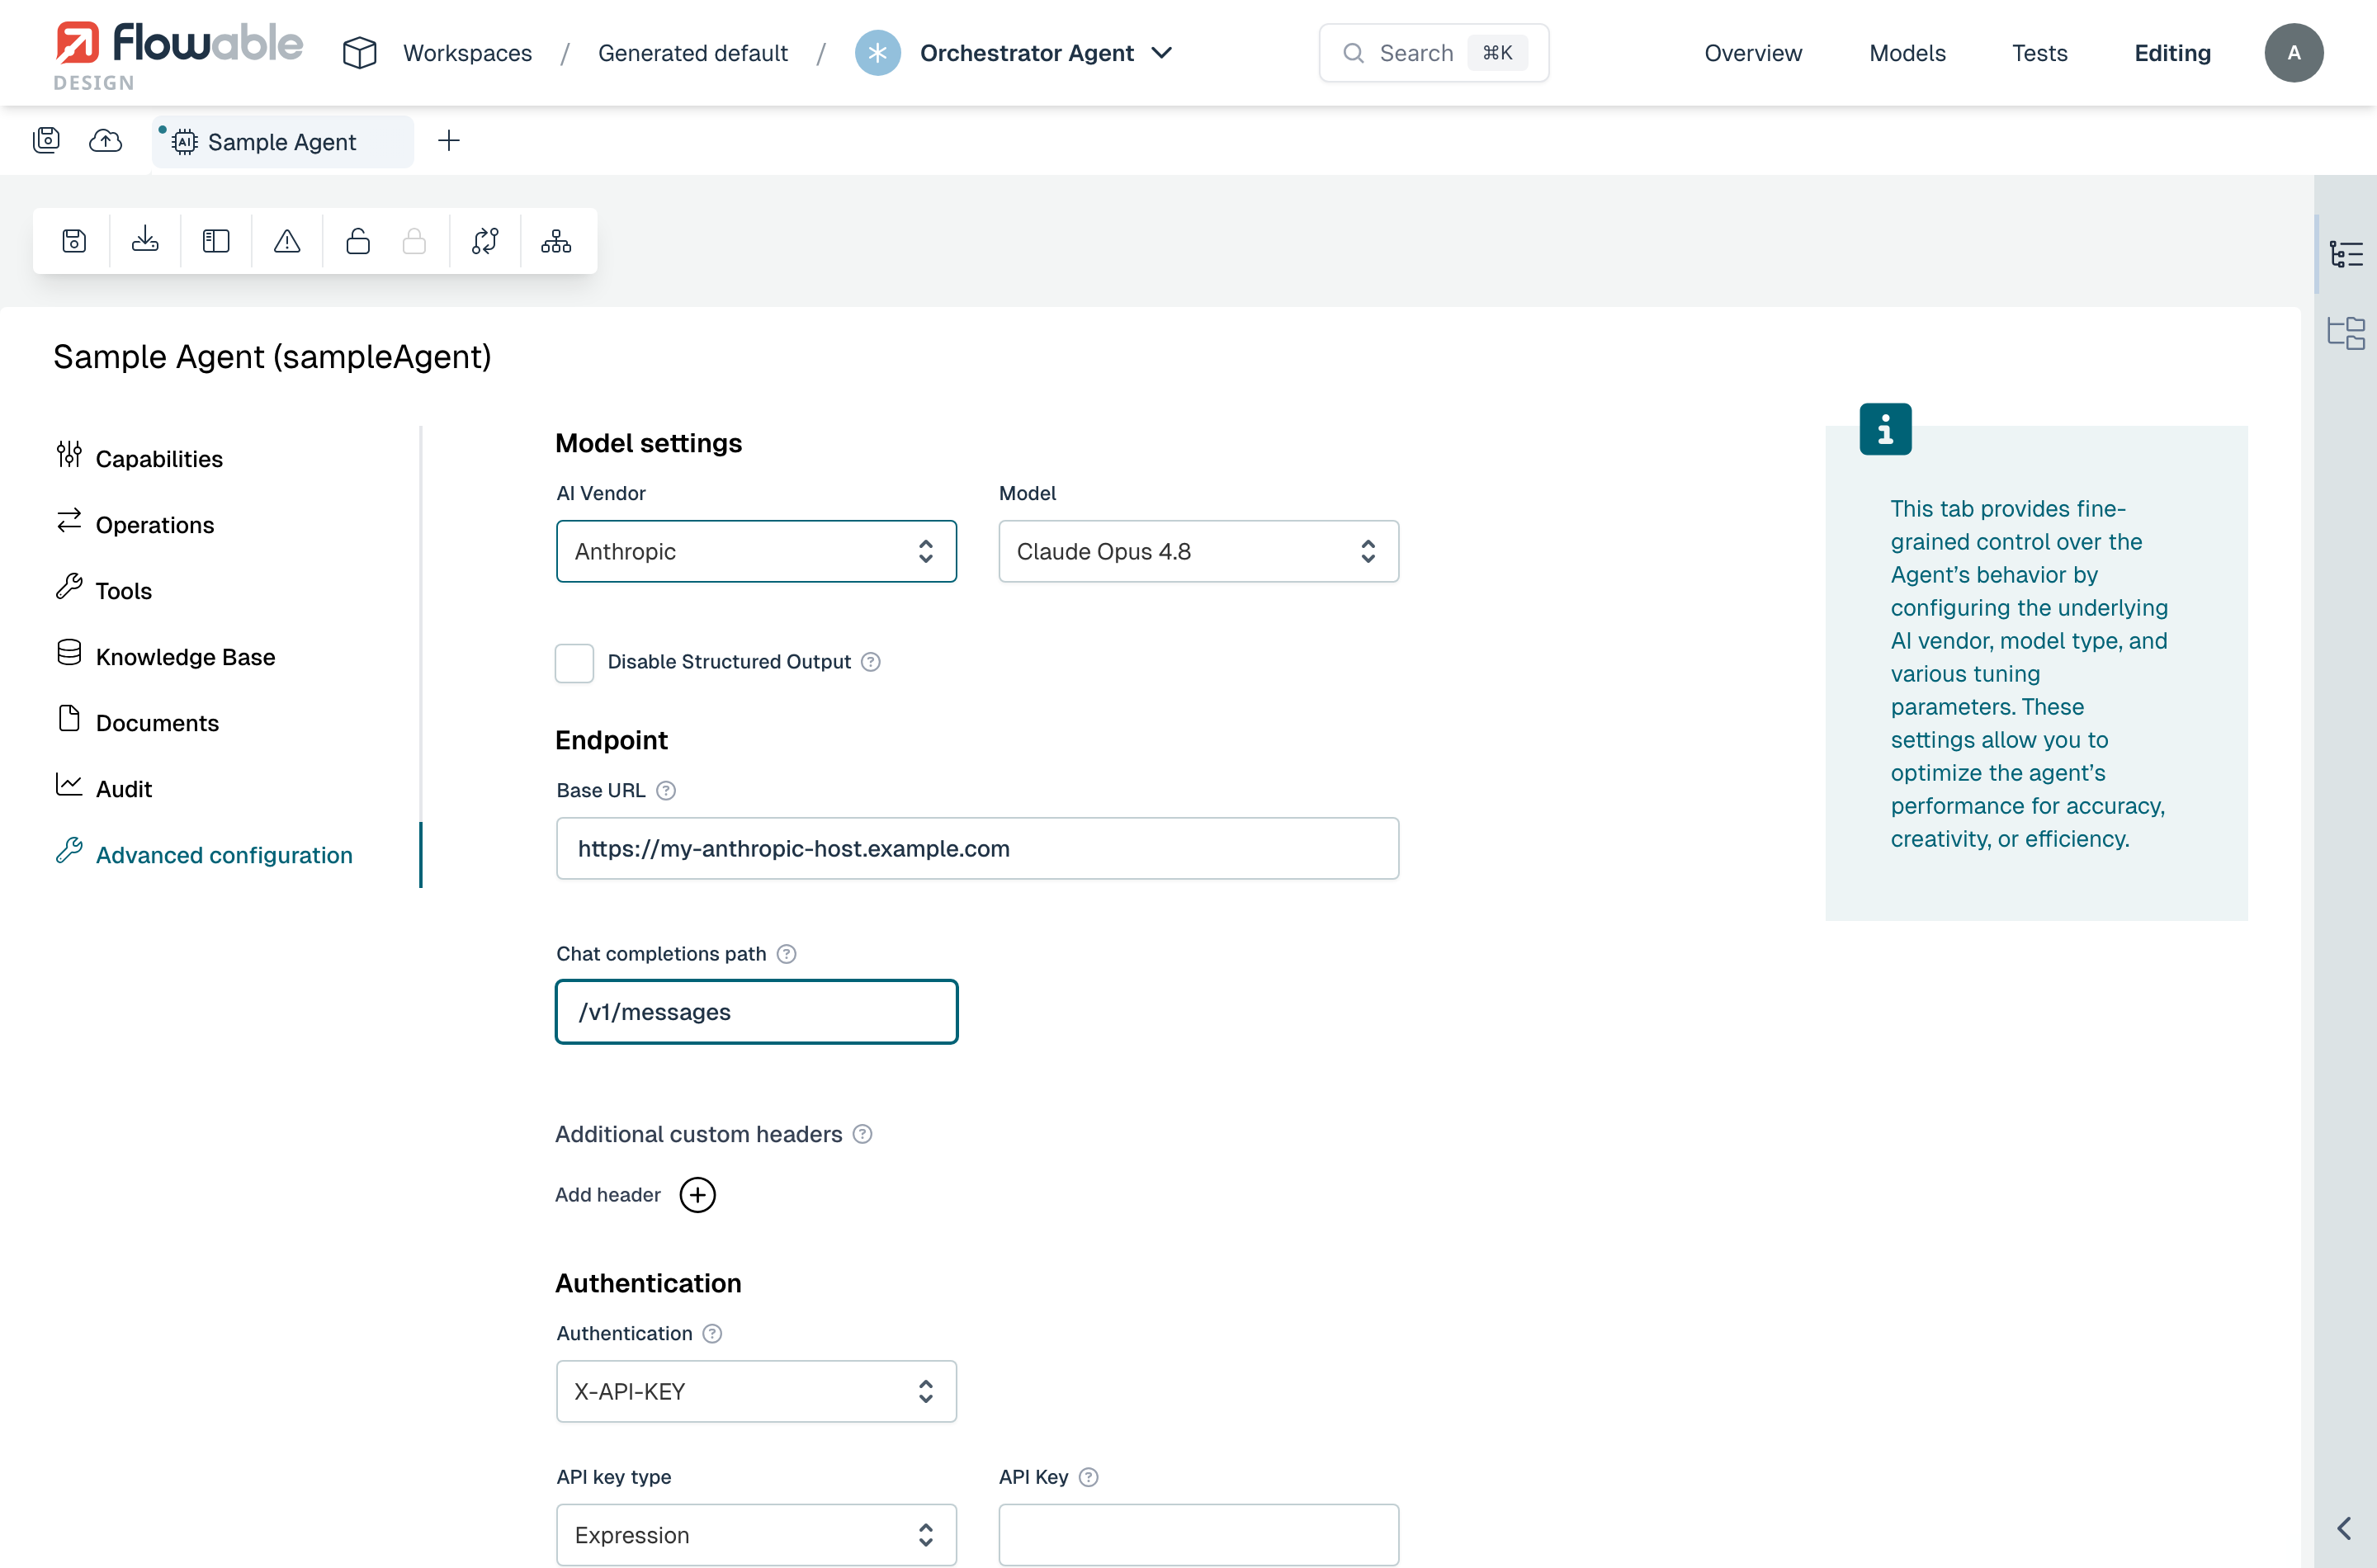Click the Search box in header
2377x1568 pixels.
(1433, 53)
